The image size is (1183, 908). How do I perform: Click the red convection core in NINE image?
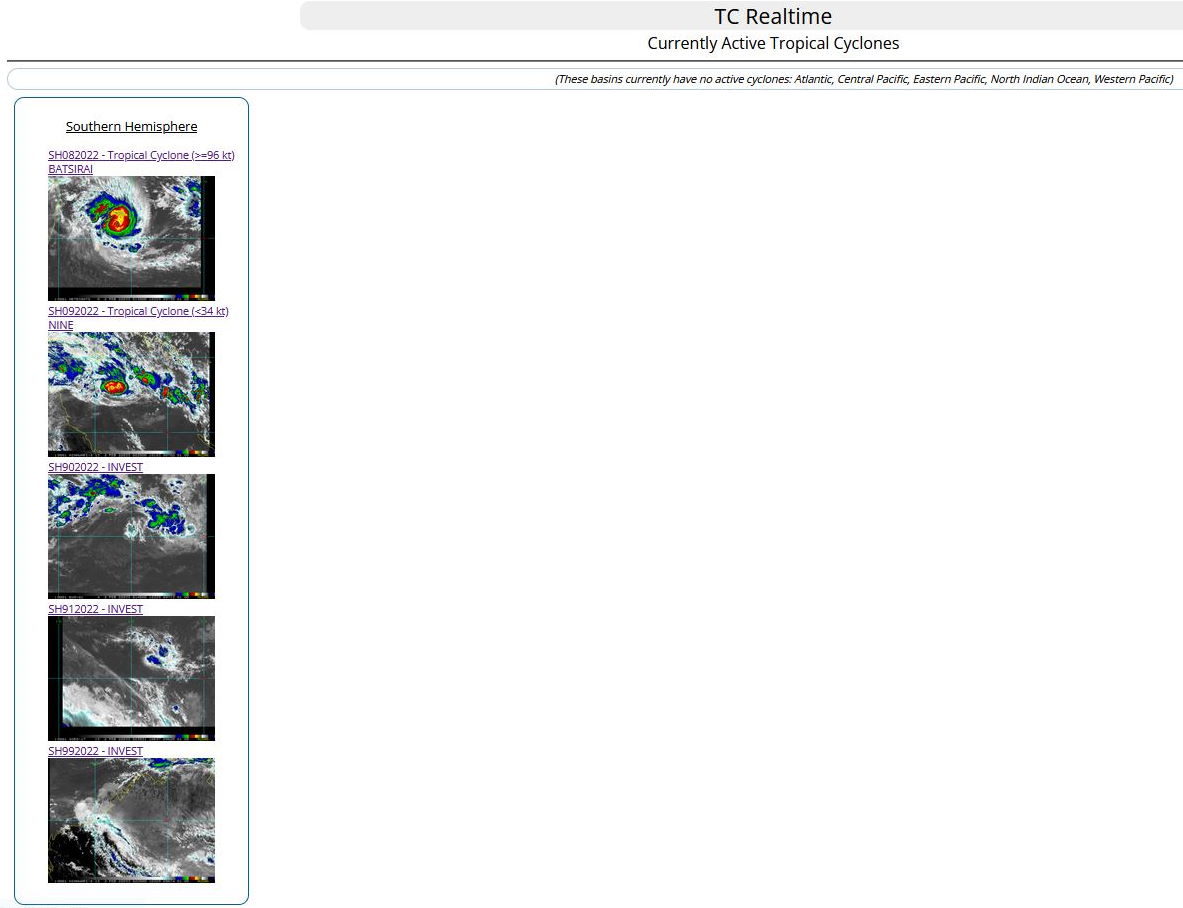click(x=114, y=386)
